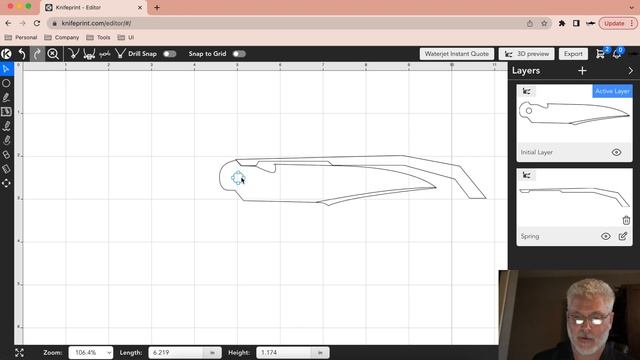
Task: Hide the Spring layer with eye icon
Action: point(606,236)
